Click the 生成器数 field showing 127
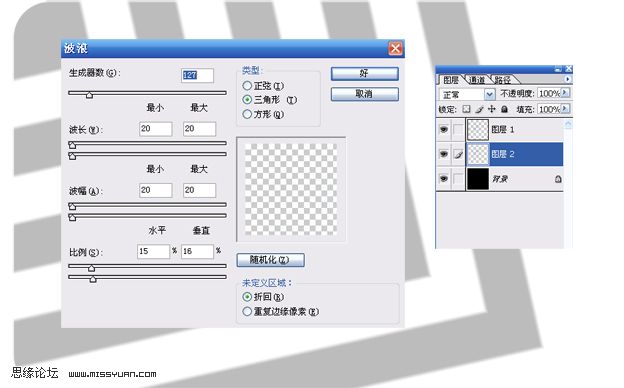Image resolution: width=624 pixels, height=388 pixels. 197,75
